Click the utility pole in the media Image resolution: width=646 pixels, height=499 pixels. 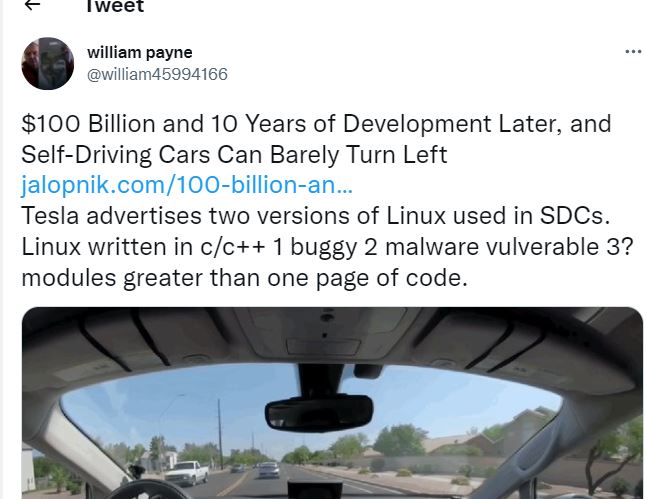coord(220,434)
